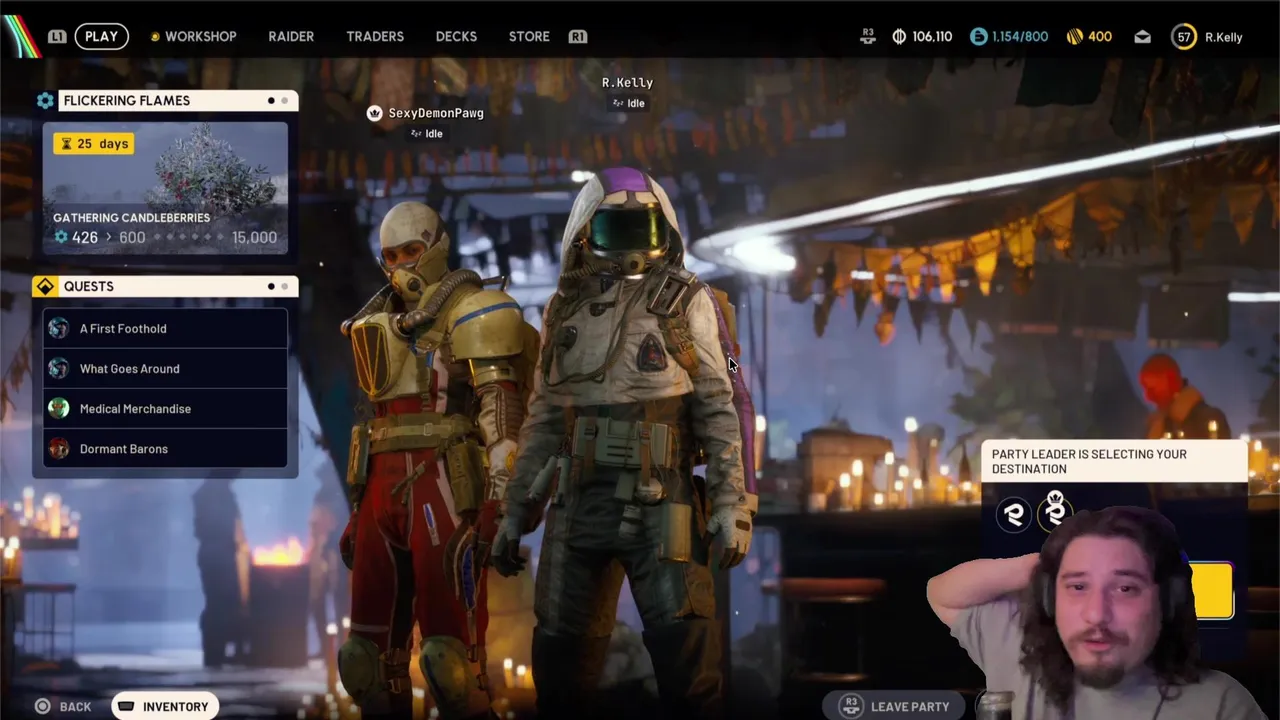Open the Dormant Barons quest
The height and width of the screenshot is (720, 1280).
(165, 448)
